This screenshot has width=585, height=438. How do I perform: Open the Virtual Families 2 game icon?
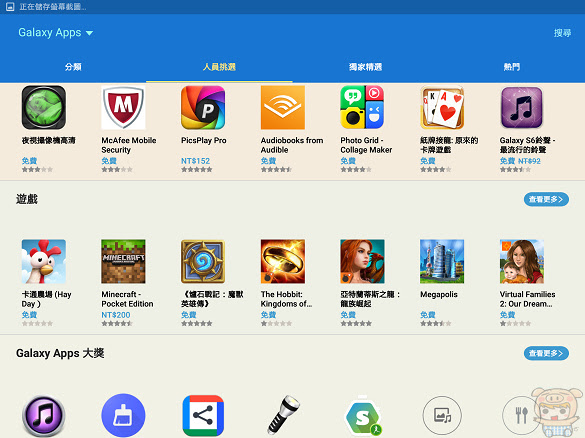click(522, 262)
